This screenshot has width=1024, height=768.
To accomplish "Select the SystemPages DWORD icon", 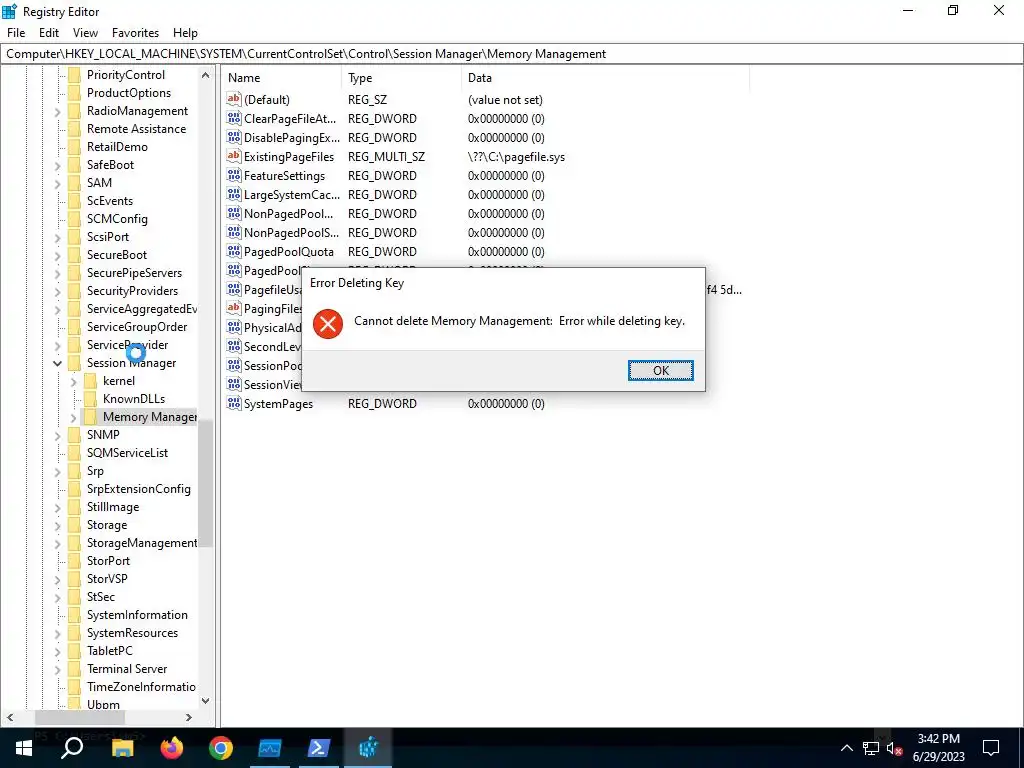I will tap(234, 403).
